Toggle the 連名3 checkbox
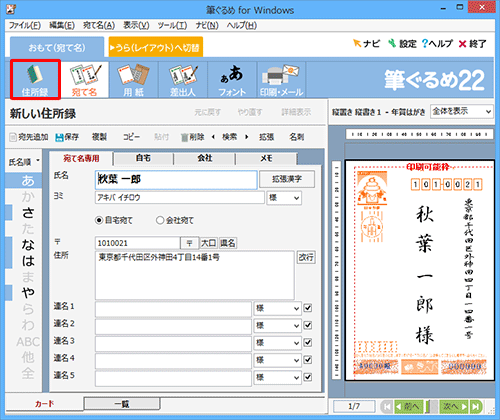The image size is (500, 420). point(308,342)
